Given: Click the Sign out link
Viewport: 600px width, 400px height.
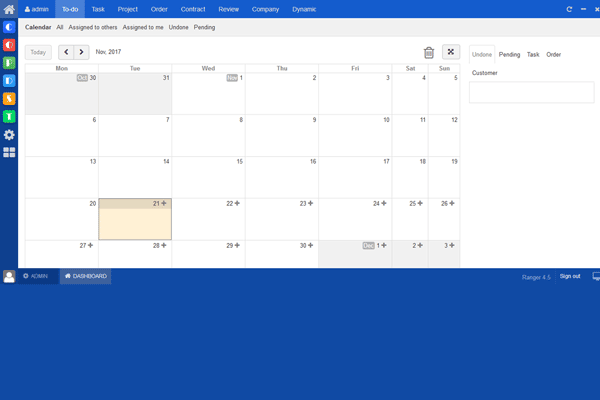Looking at the screenshot, I should point(569,276).
